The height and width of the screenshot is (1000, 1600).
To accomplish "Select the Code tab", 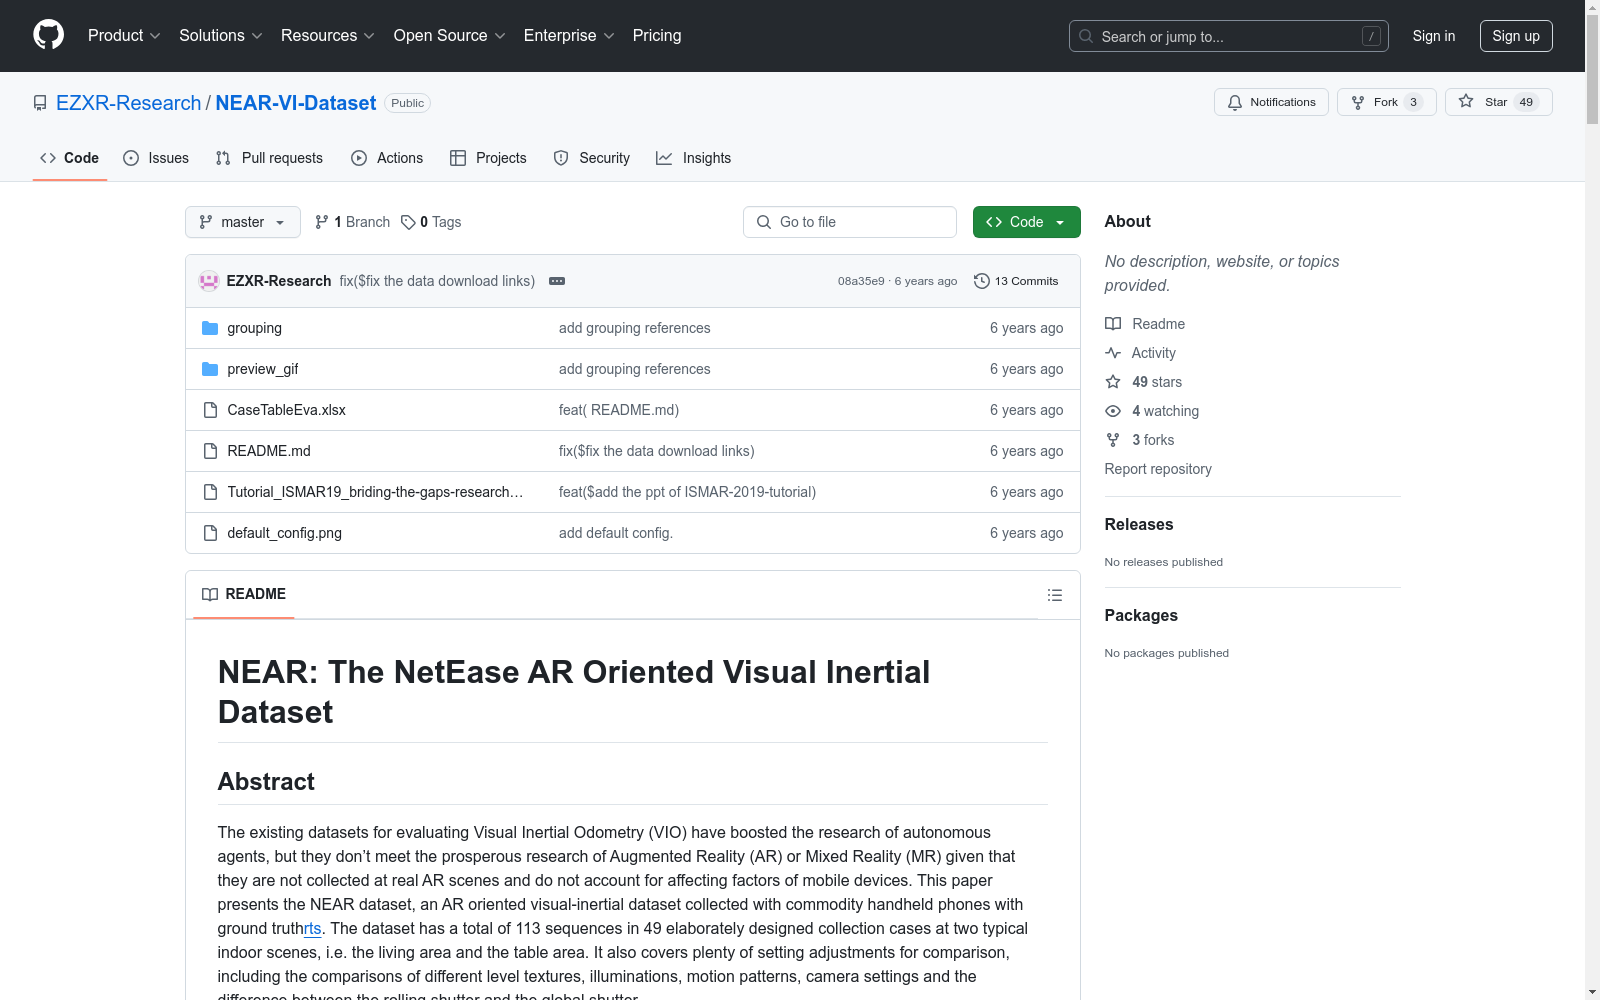I will [x=70, y=158].
